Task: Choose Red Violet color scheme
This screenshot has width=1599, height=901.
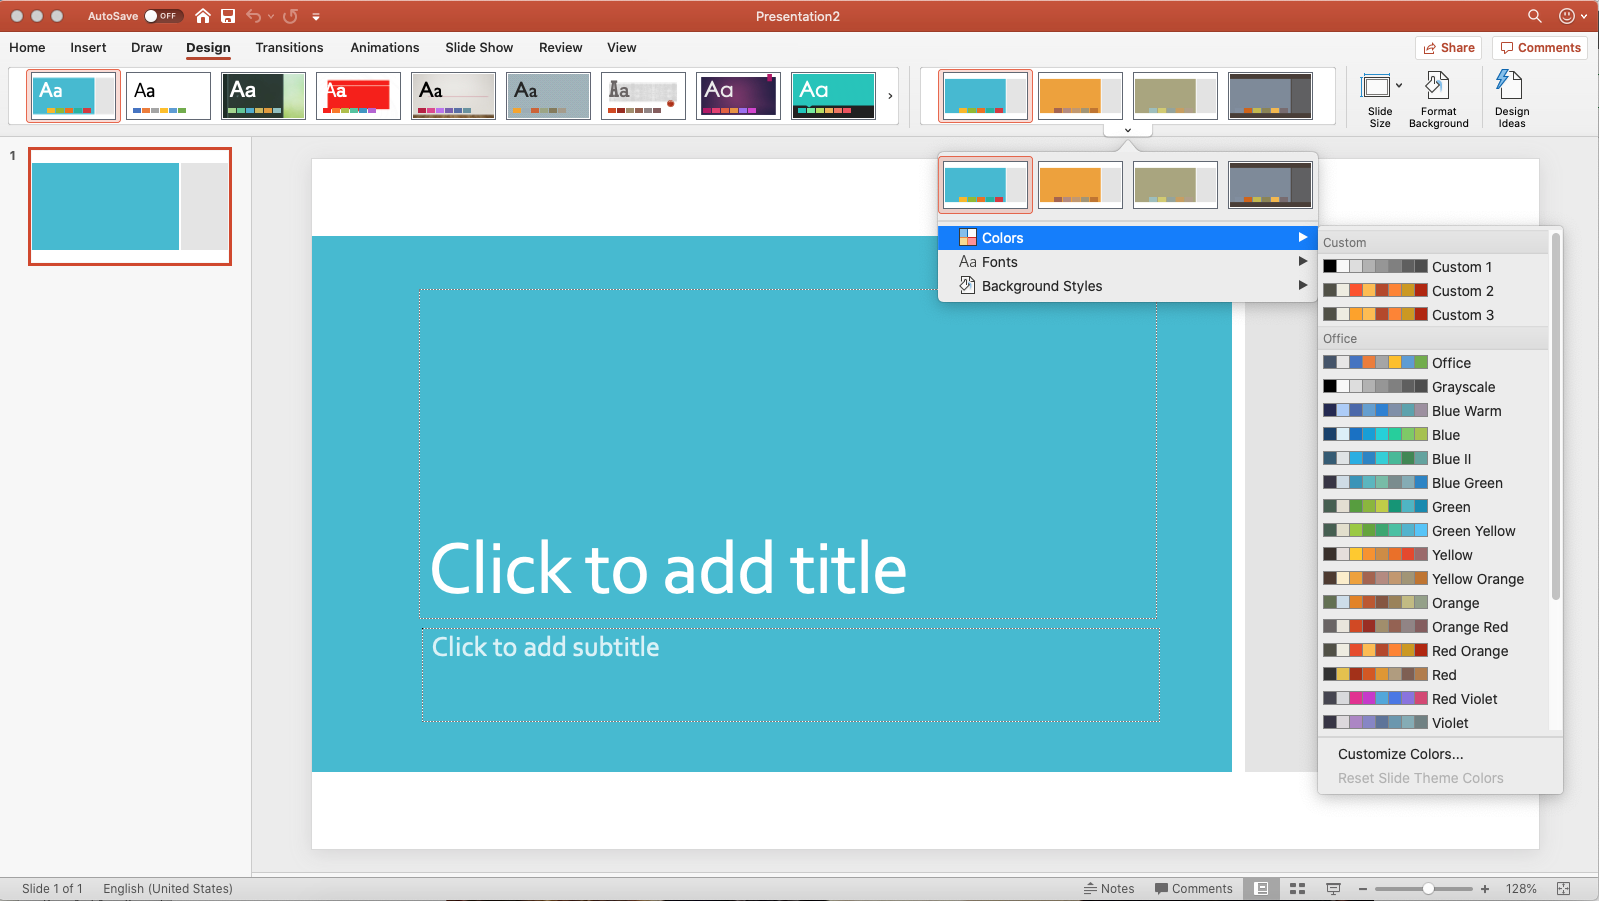Action: (1434, 699)
